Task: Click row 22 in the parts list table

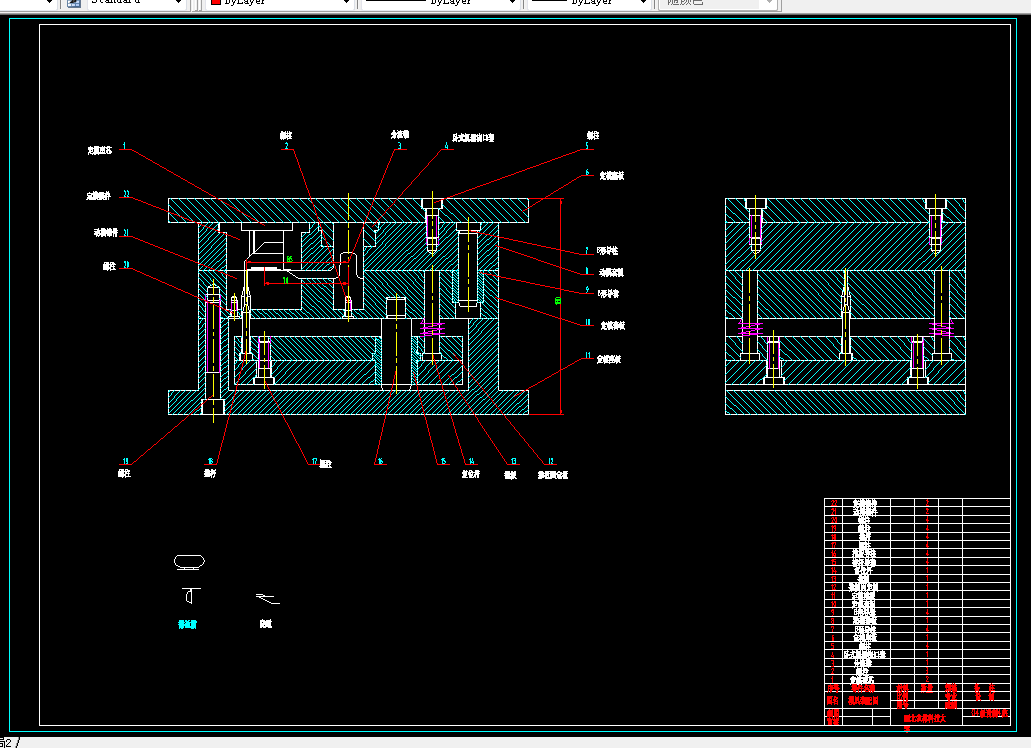Action: click(865, 502)
